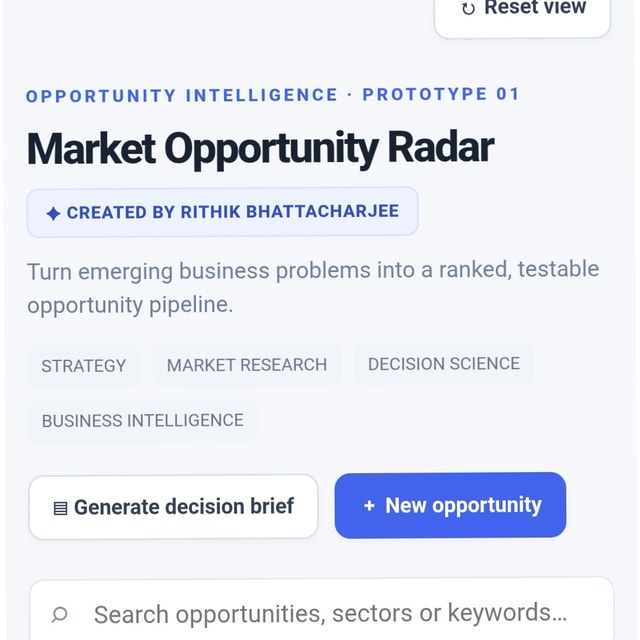Click the sparkle icon in creator badge

coord(53,213)
